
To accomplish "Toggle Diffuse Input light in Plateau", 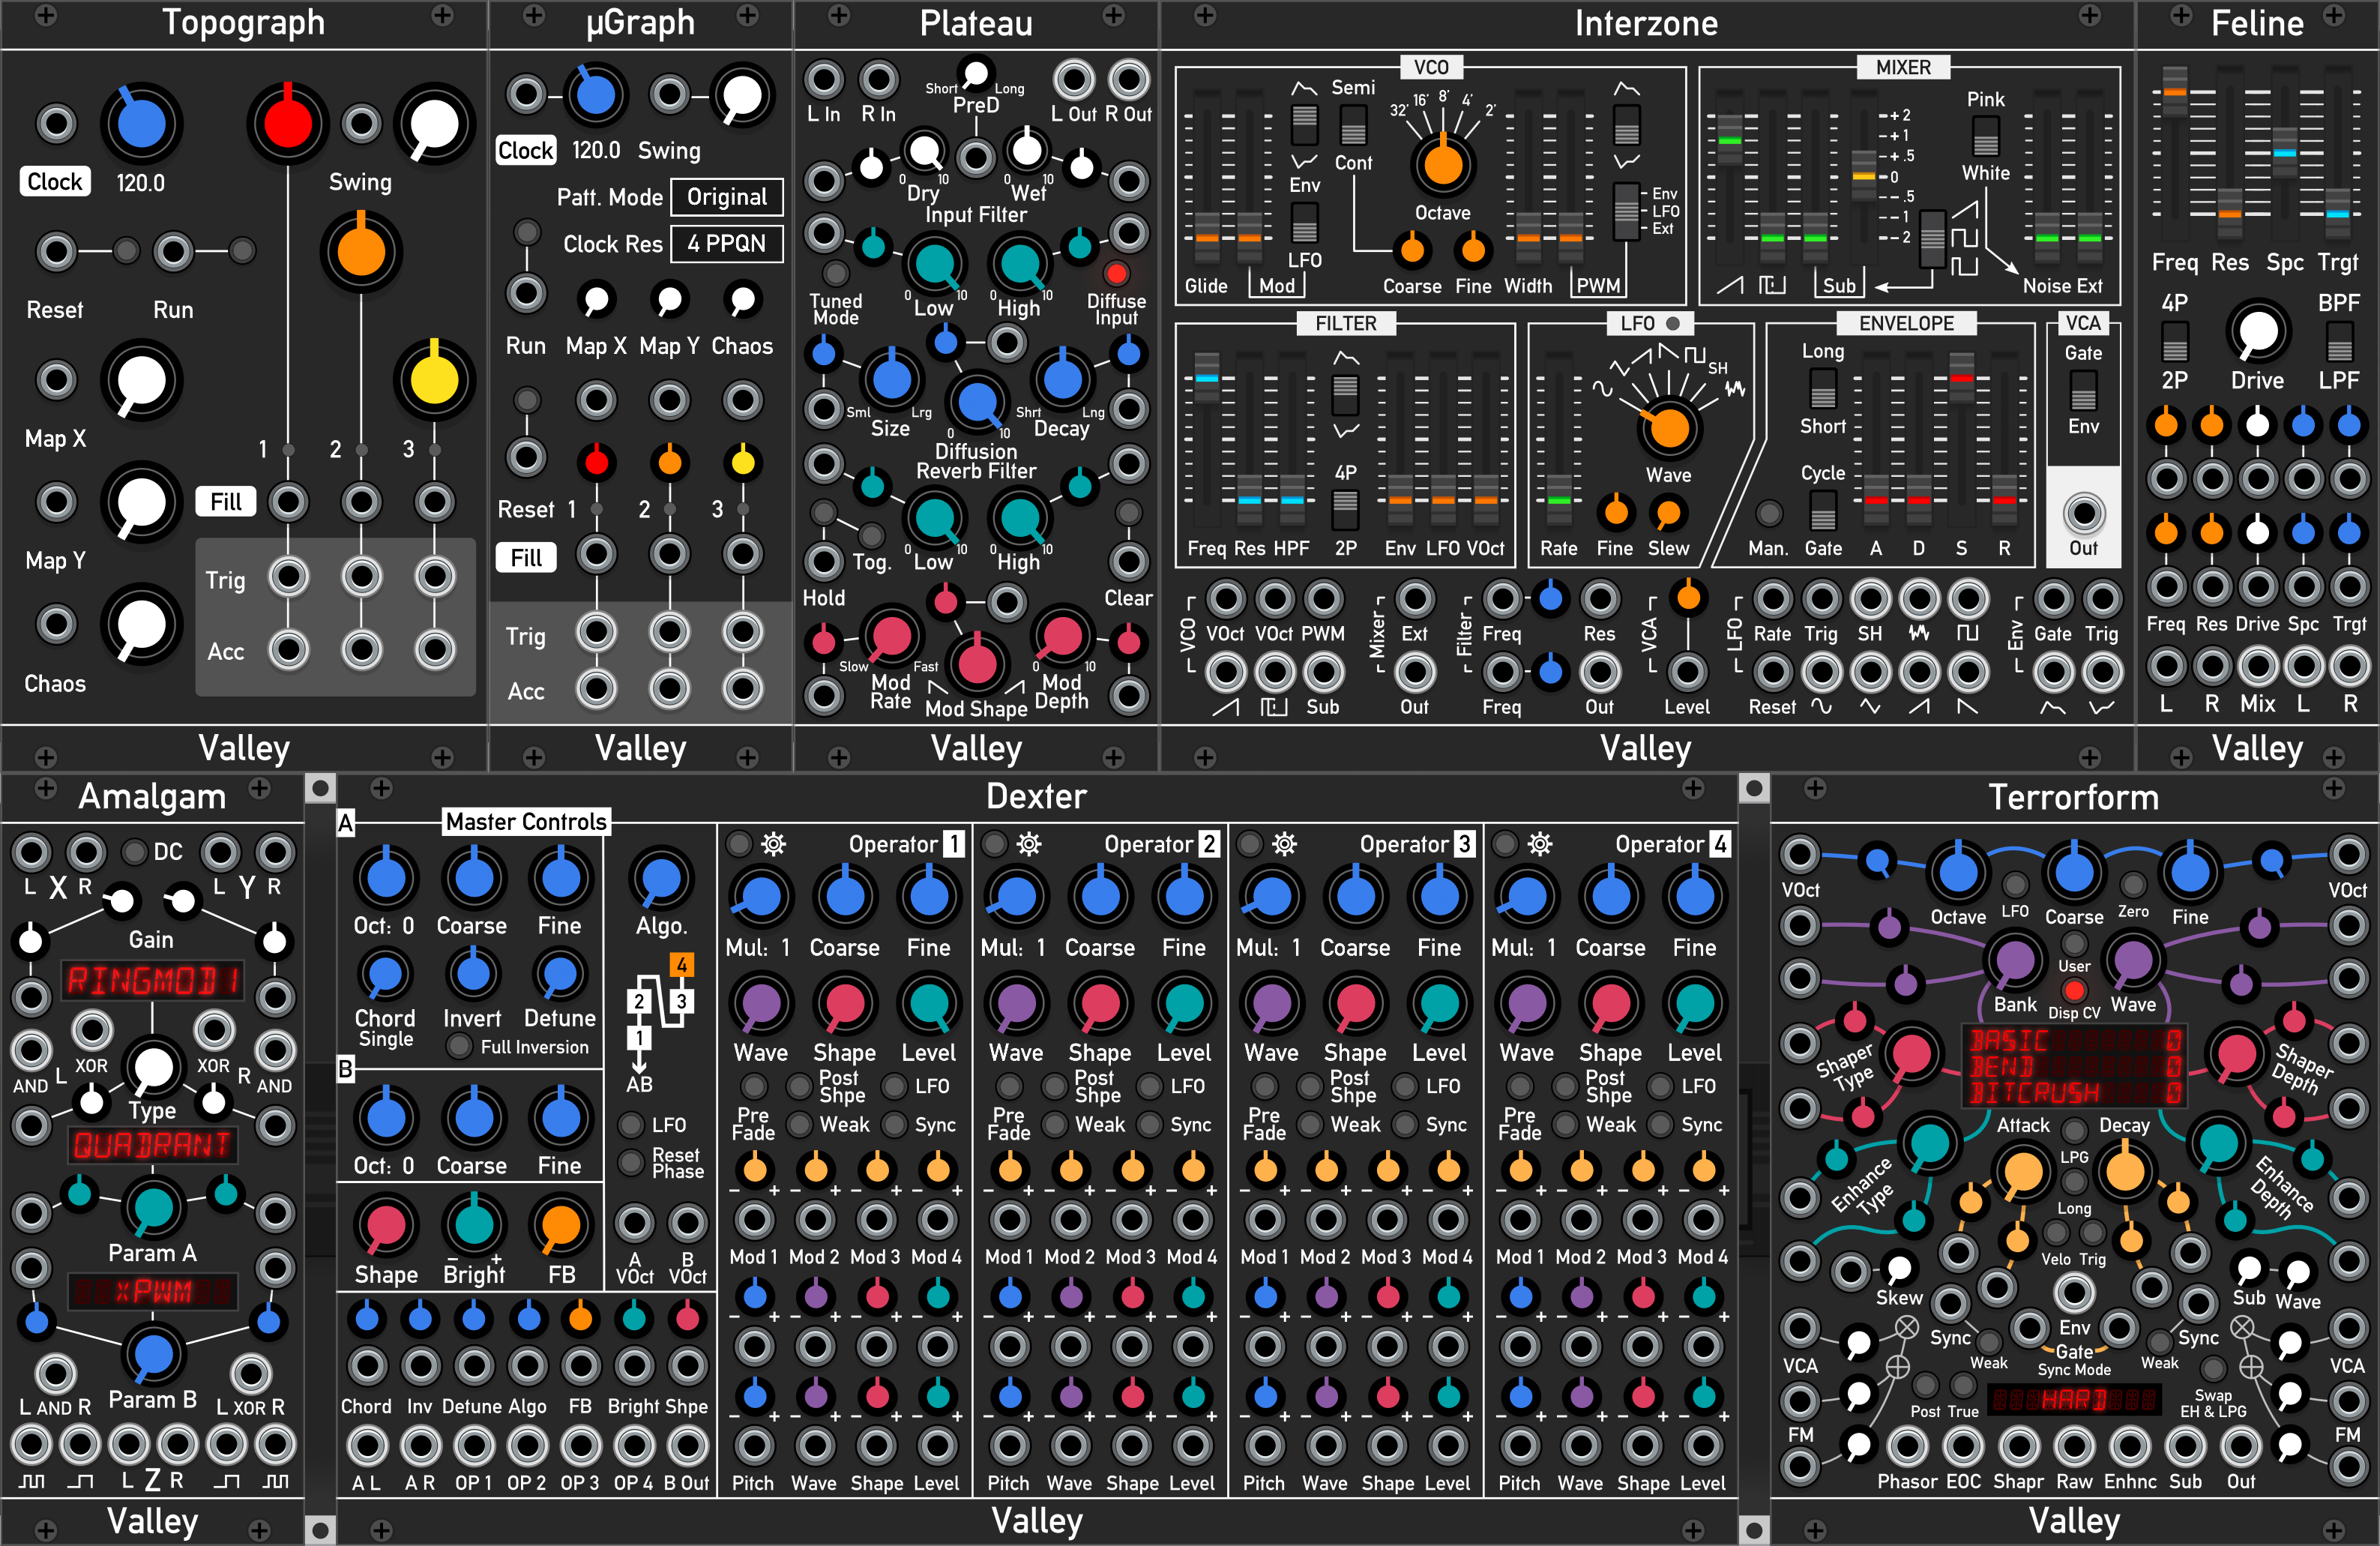I will [1116, 273].
